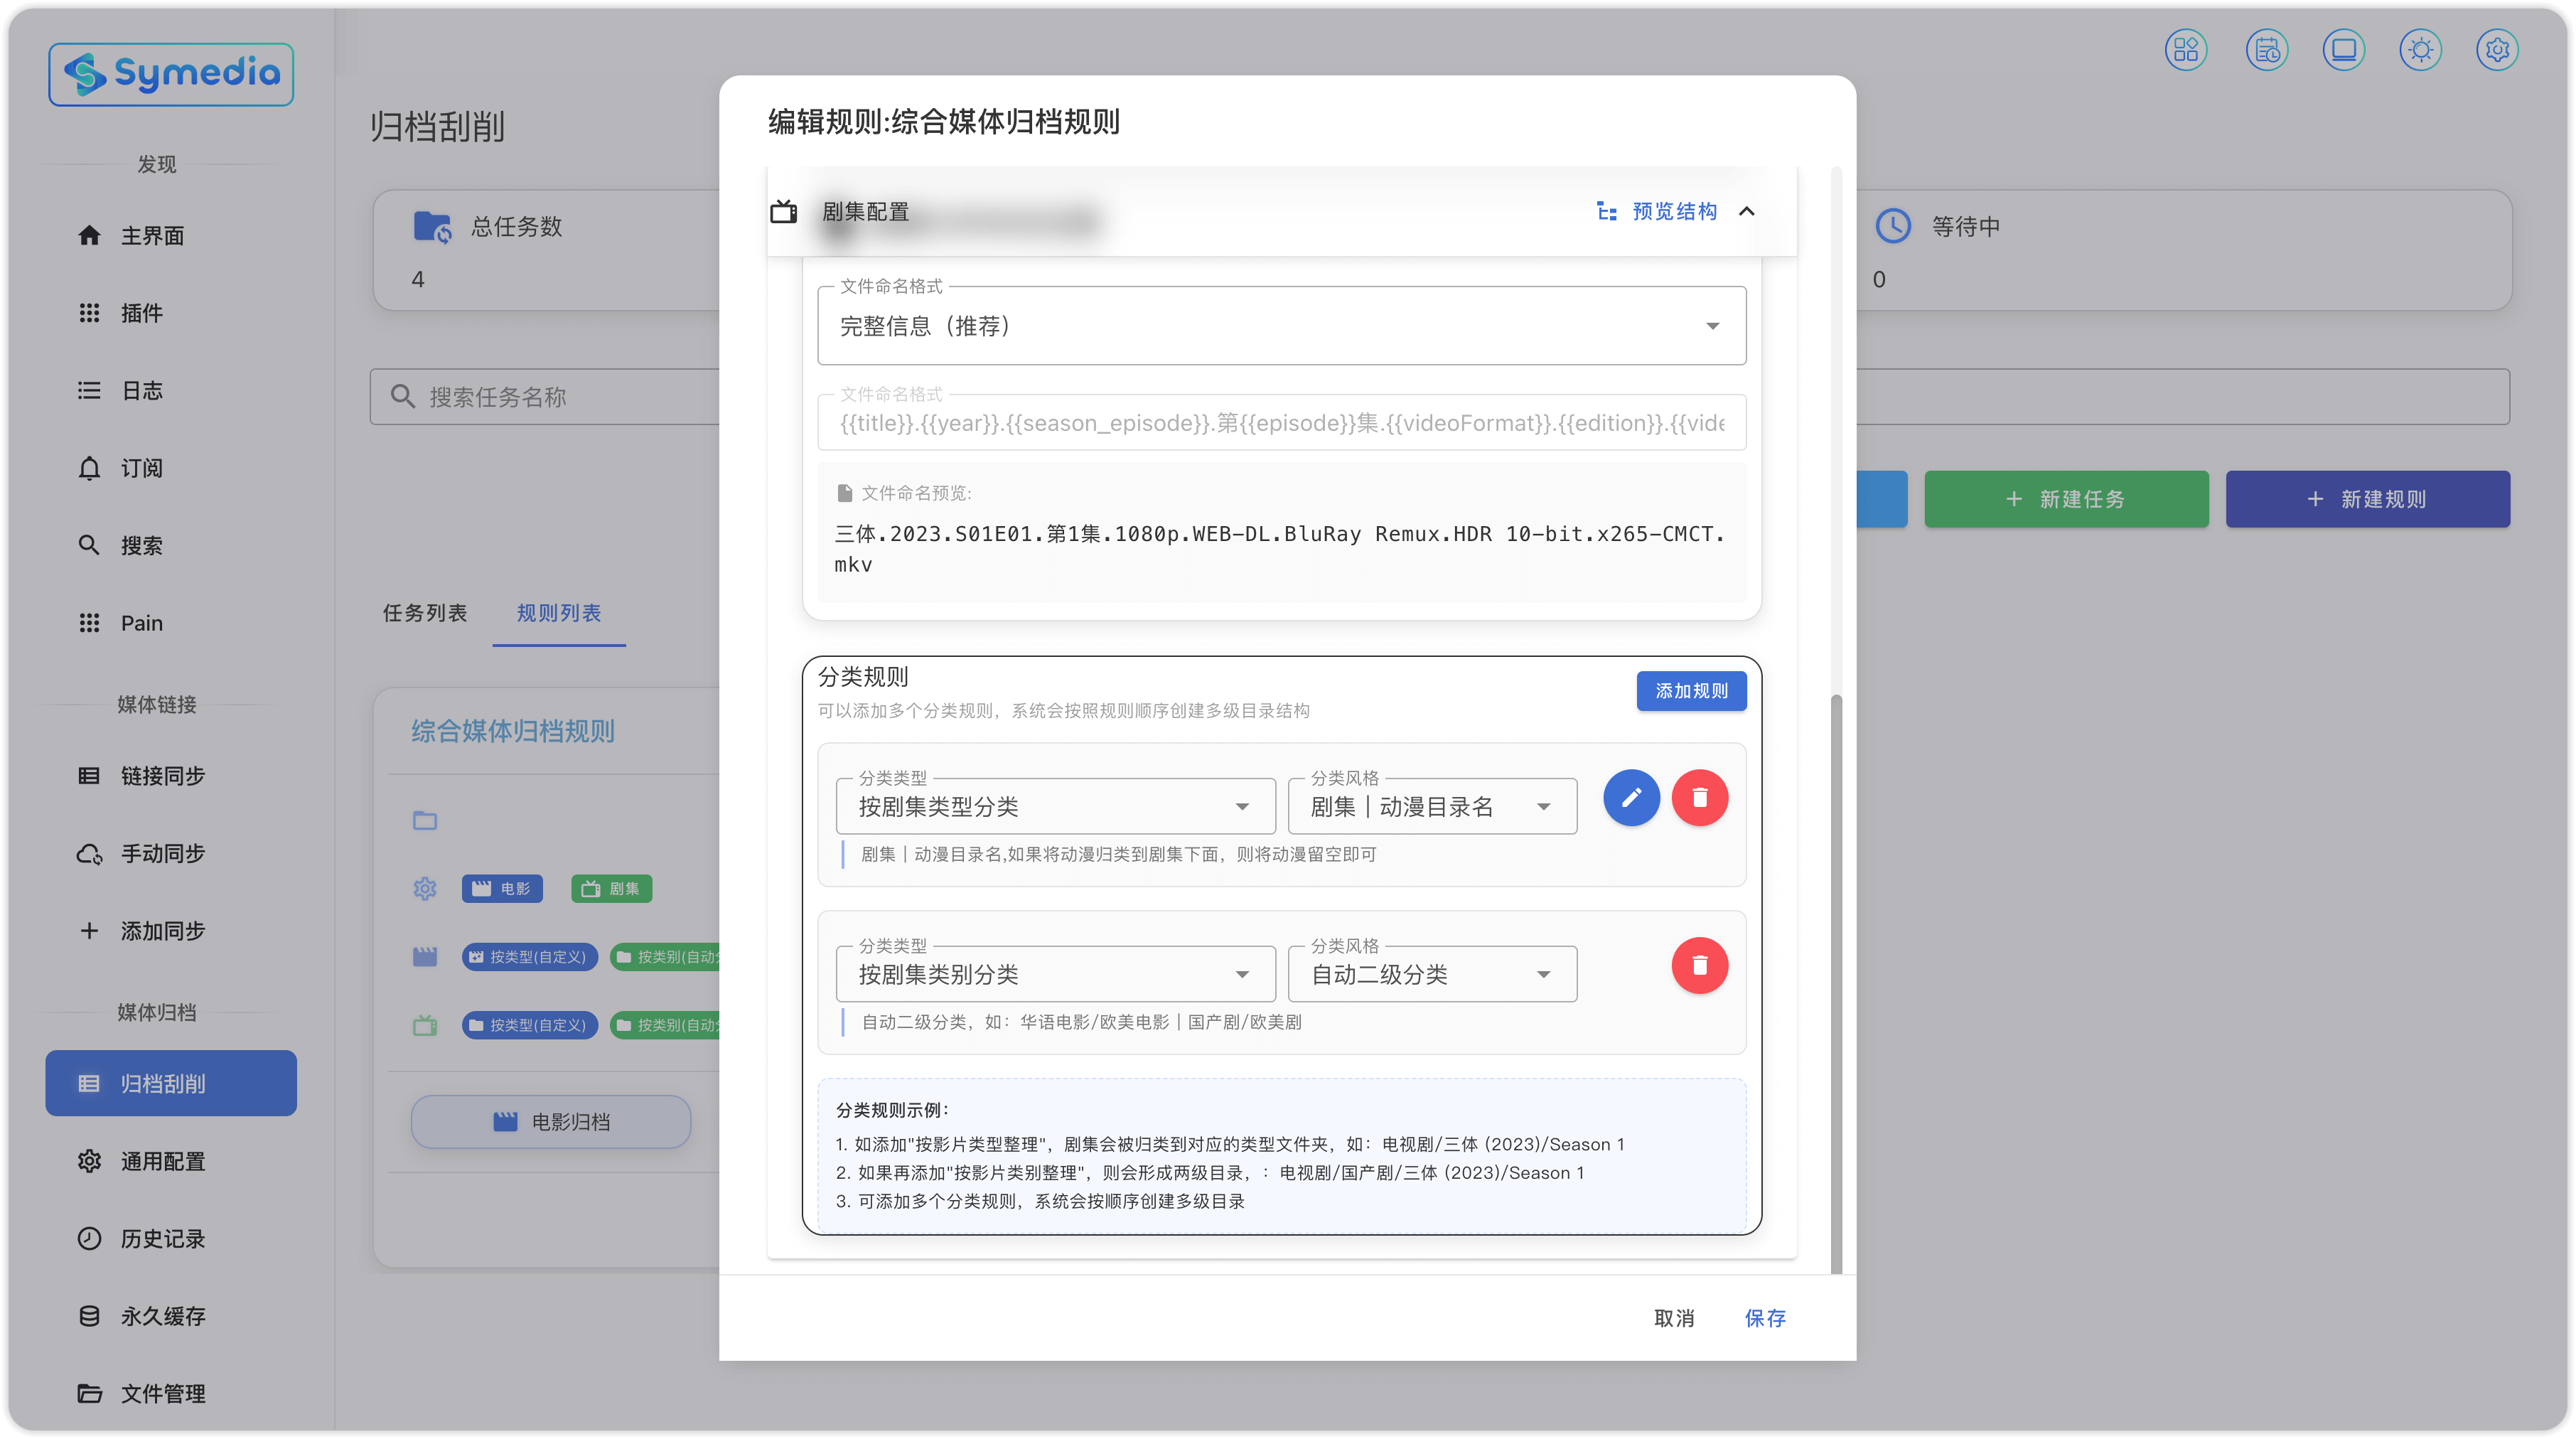Collapse the 剧集配置 section chevron
The image size is (2576, 1439).
click(x=1747, y=211)
